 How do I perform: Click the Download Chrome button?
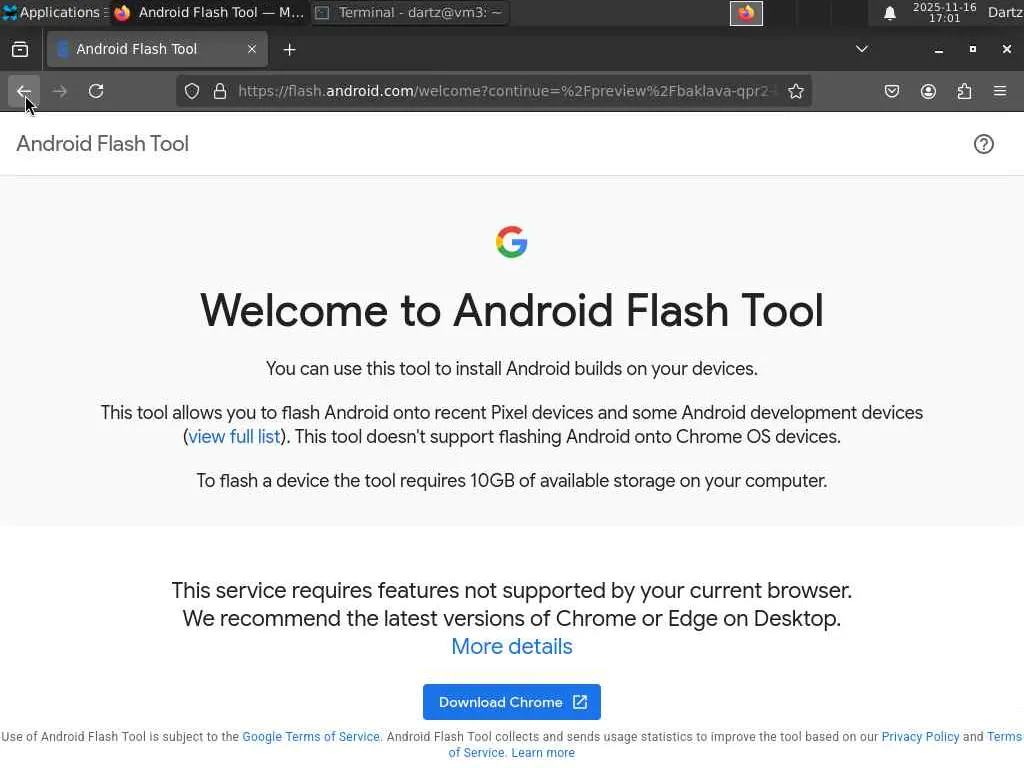click(512, 702)
